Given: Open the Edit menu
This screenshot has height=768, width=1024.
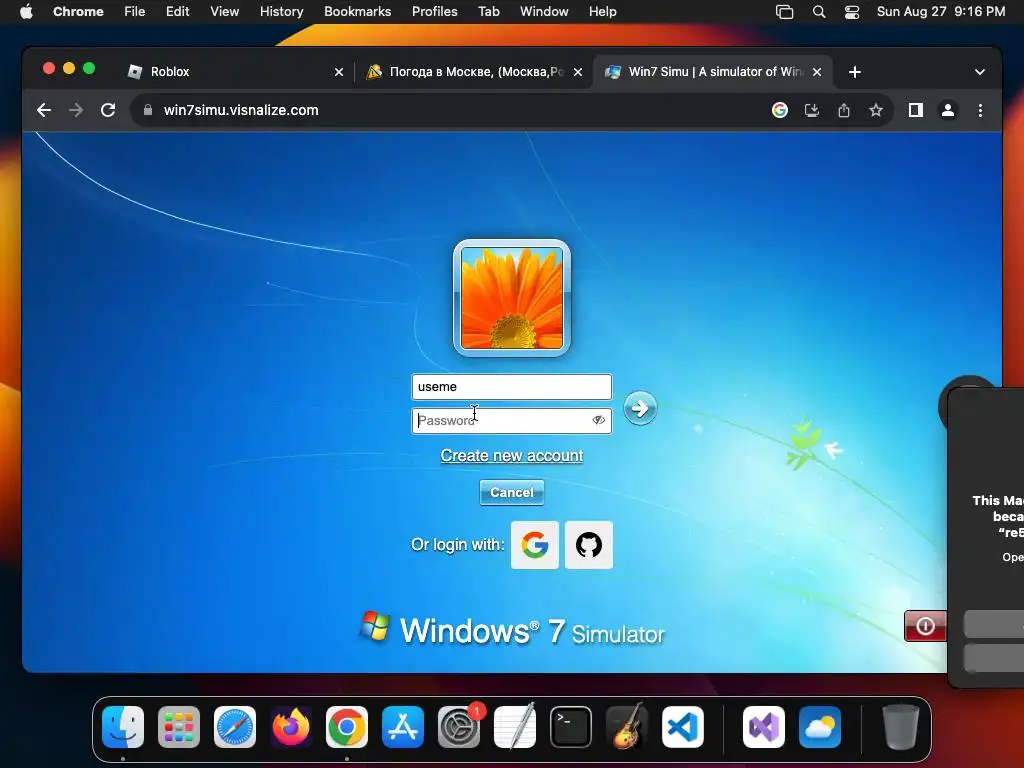Looking at the screenshot, I should tap(177, 12).
